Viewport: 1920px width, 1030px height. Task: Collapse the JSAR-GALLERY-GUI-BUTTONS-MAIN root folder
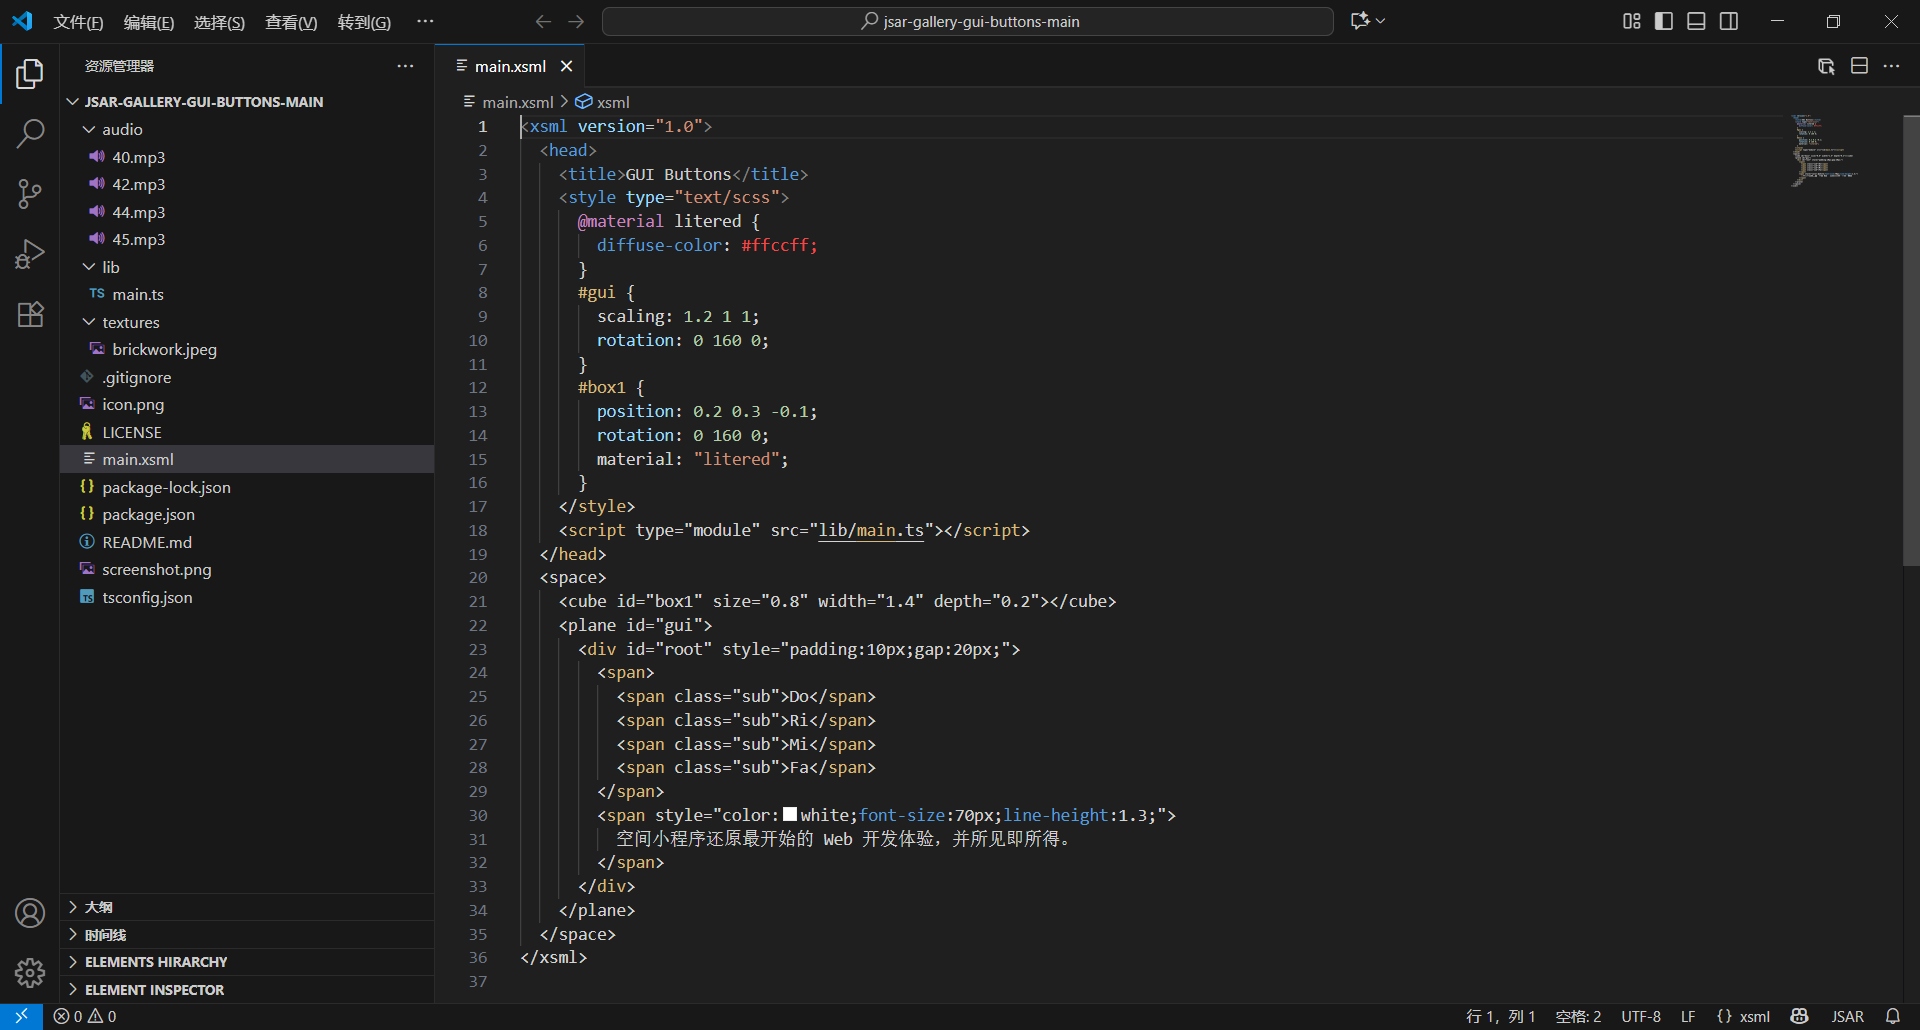click(x=72, y=102)
